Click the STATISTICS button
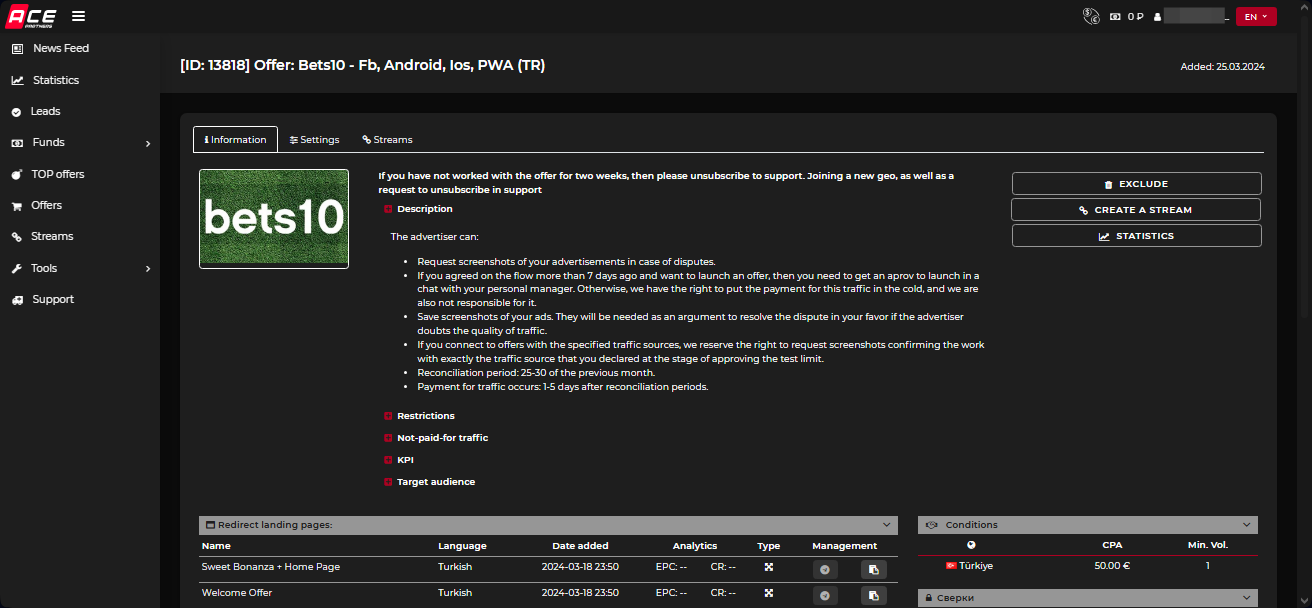The image size is (1312, 608). click(1136, 236)
